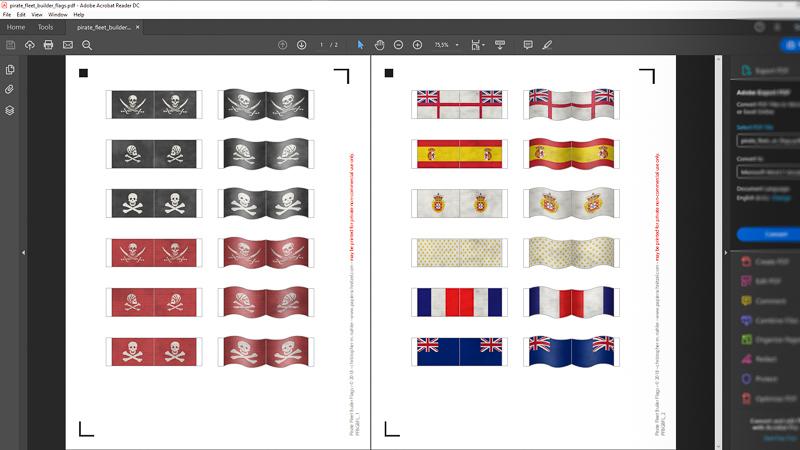Open the Find text magnifier tool

point(87,45)
